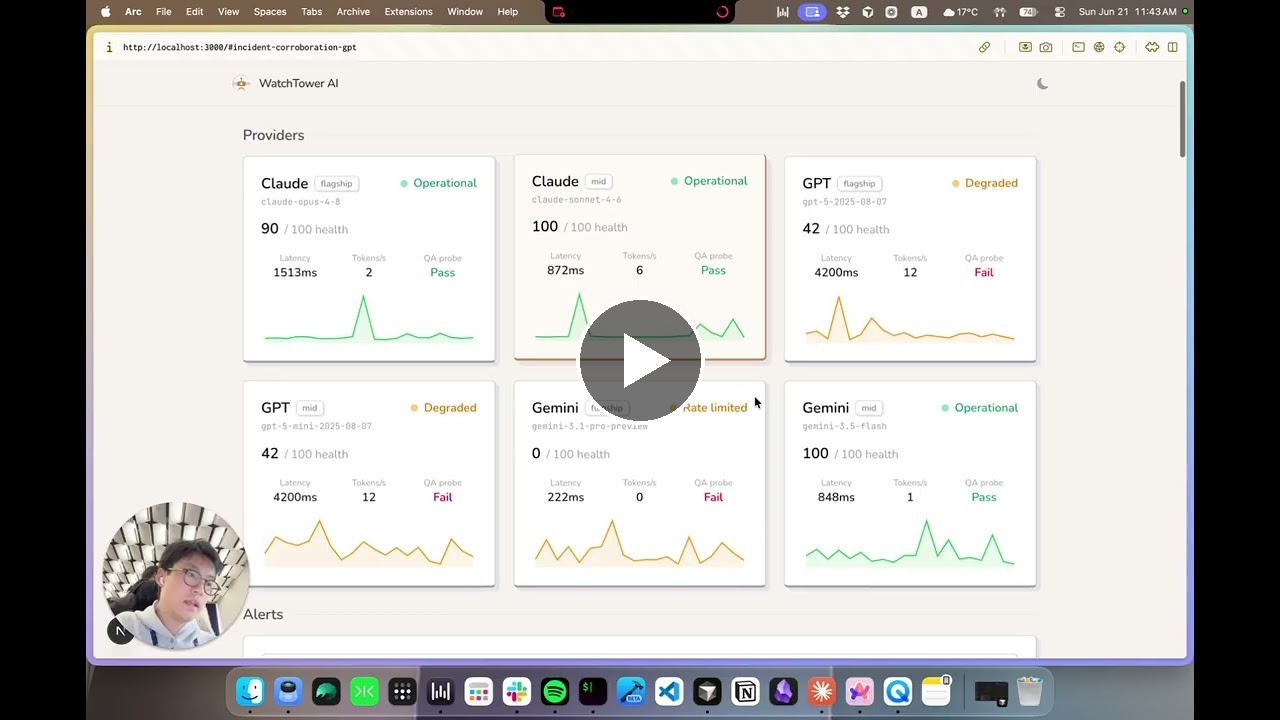The height and width of the screenshot is (720, 1280).
Task: Click the WatchTower AI logo icon
Action: [x=241, y=84]
